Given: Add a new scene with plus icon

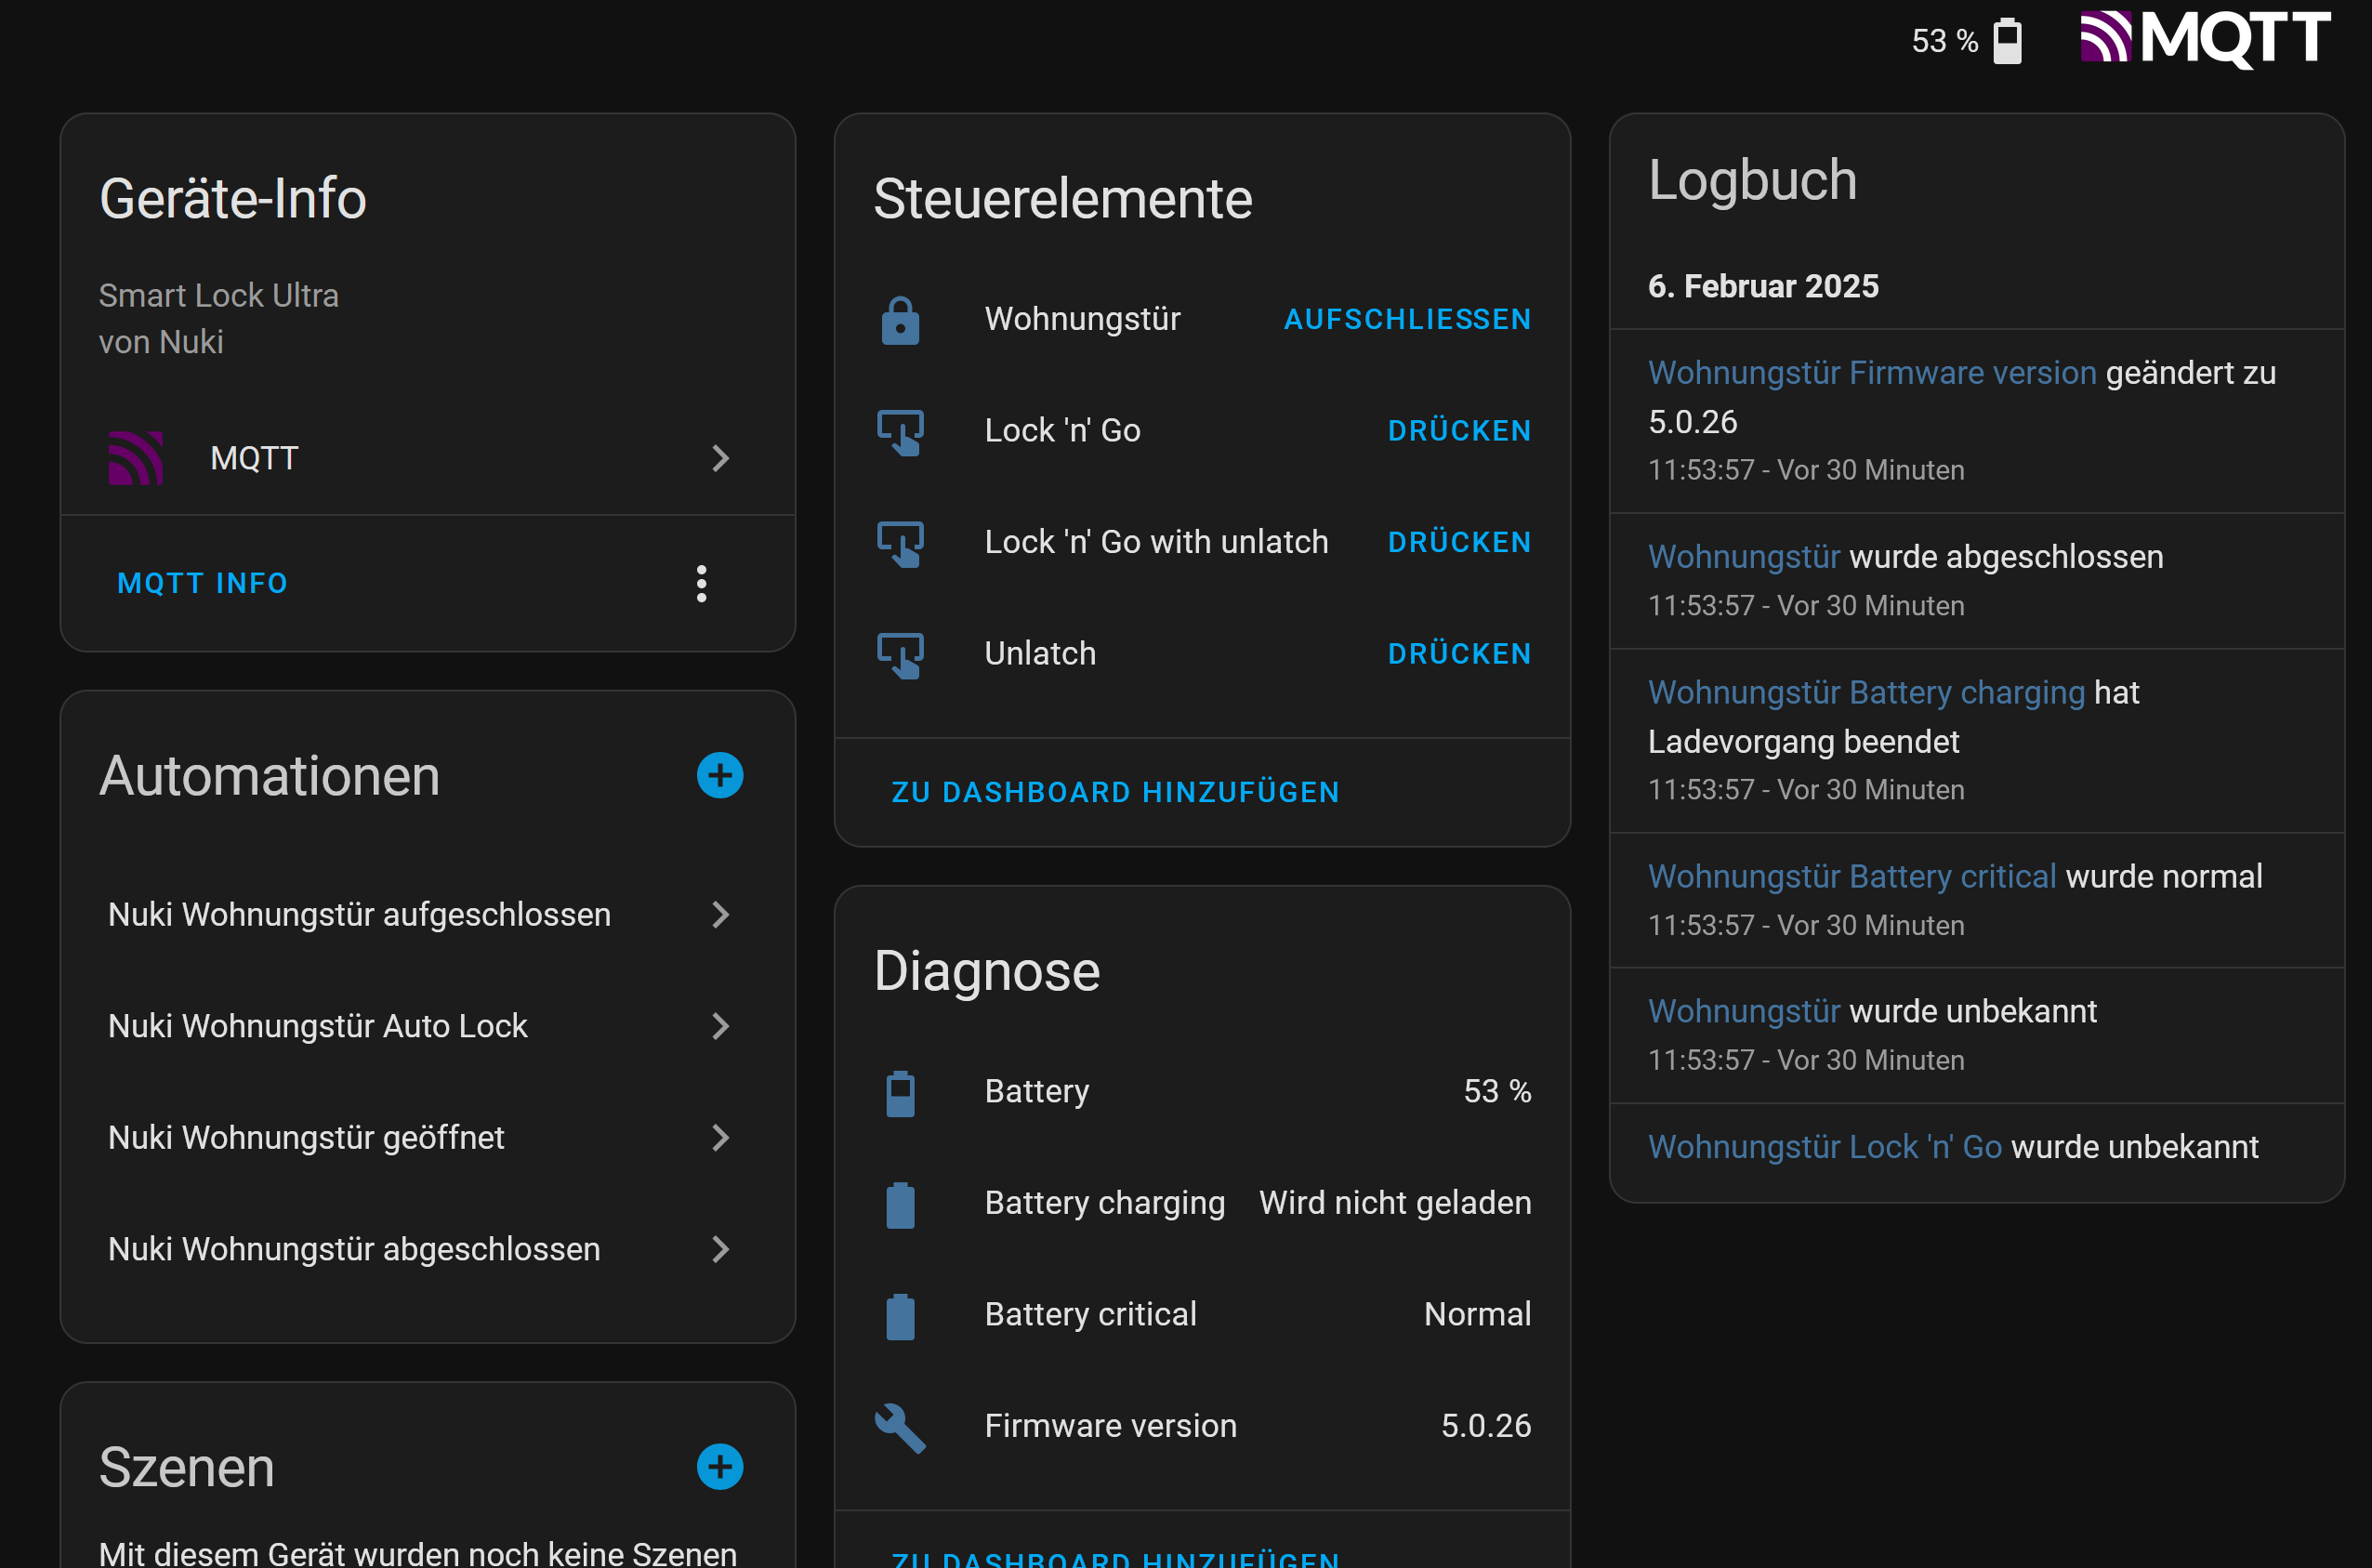Looking at the screenshot, I should (719, 1467).
